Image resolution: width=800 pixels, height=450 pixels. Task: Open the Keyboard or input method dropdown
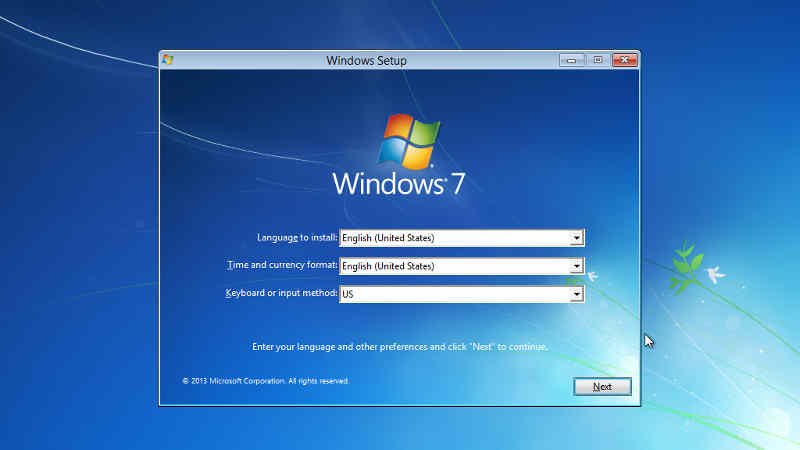point(462,294)
